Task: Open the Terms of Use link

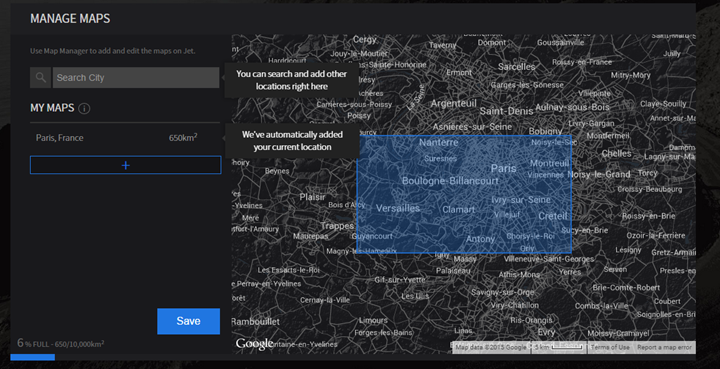Action: pyautogui.click(x=610, y=347)
